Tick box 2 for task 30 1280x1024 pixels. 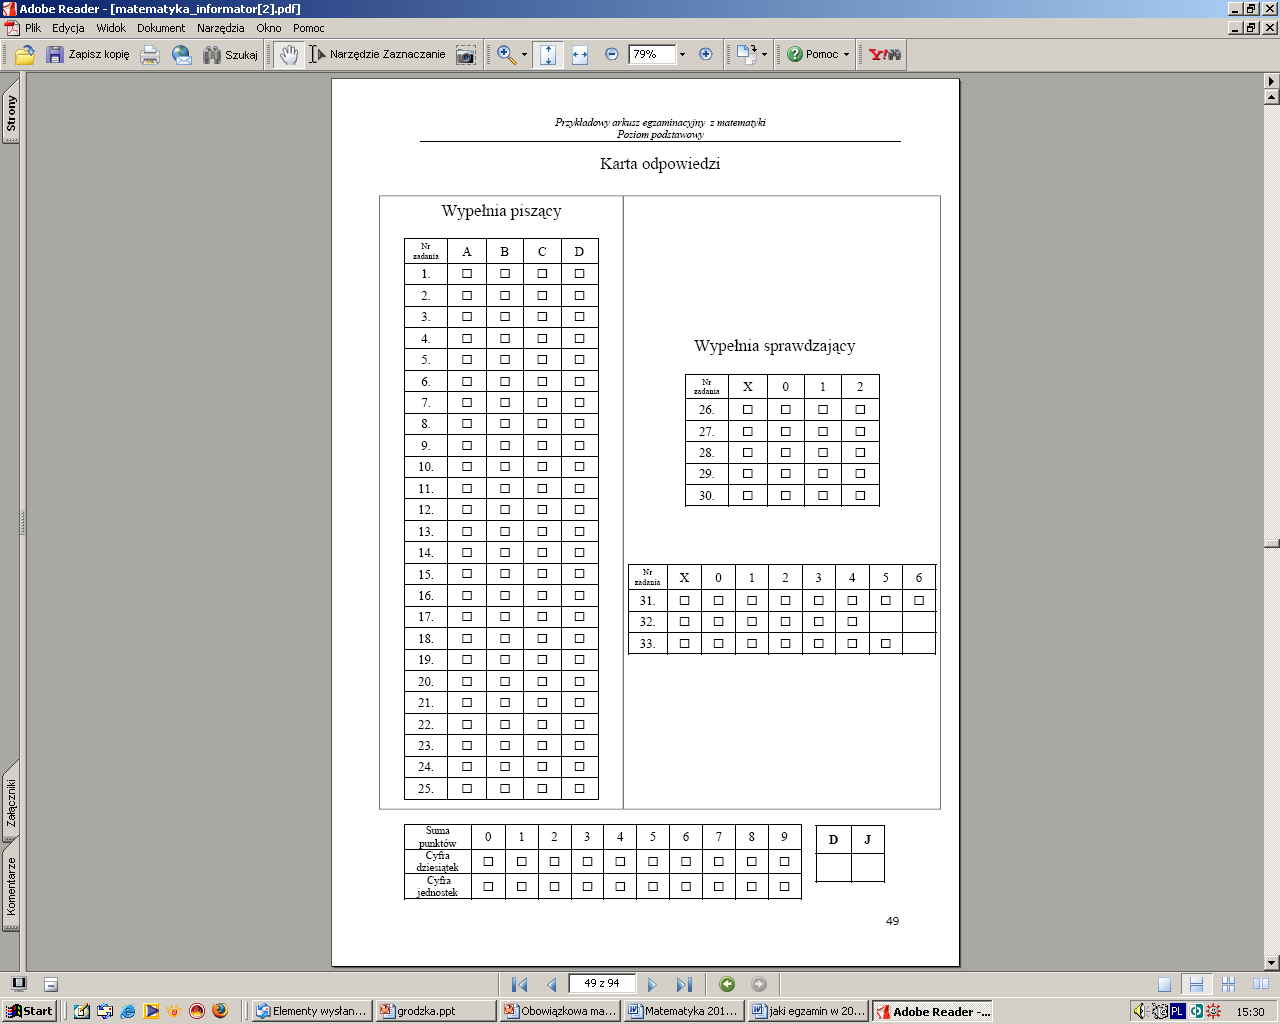click(x=860, y=495)
